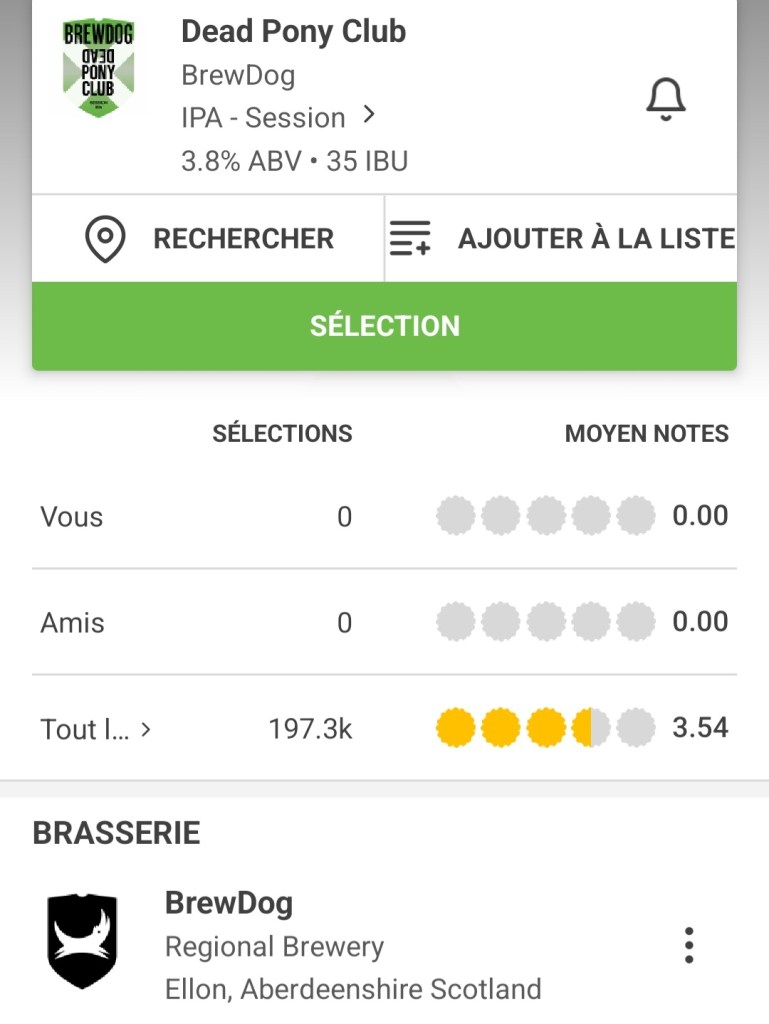
Task: Tap AJOUTER À LA LISTE
Action: click(x=596, y=239)
